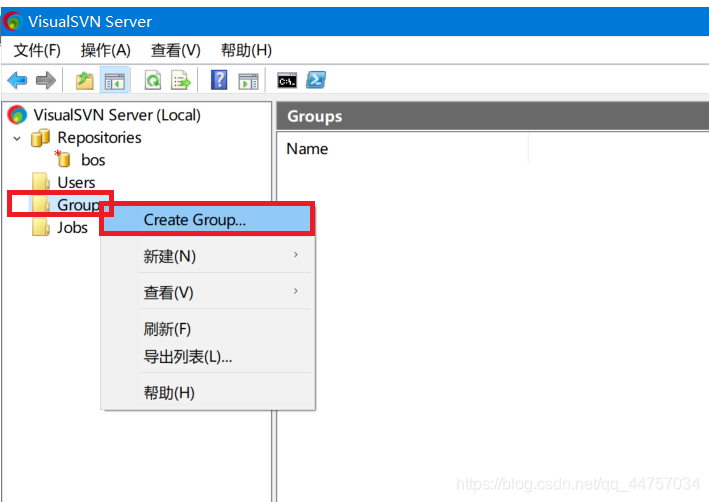
Task: Click the VisualSVN logo in title bar
Action: (13, 21)
